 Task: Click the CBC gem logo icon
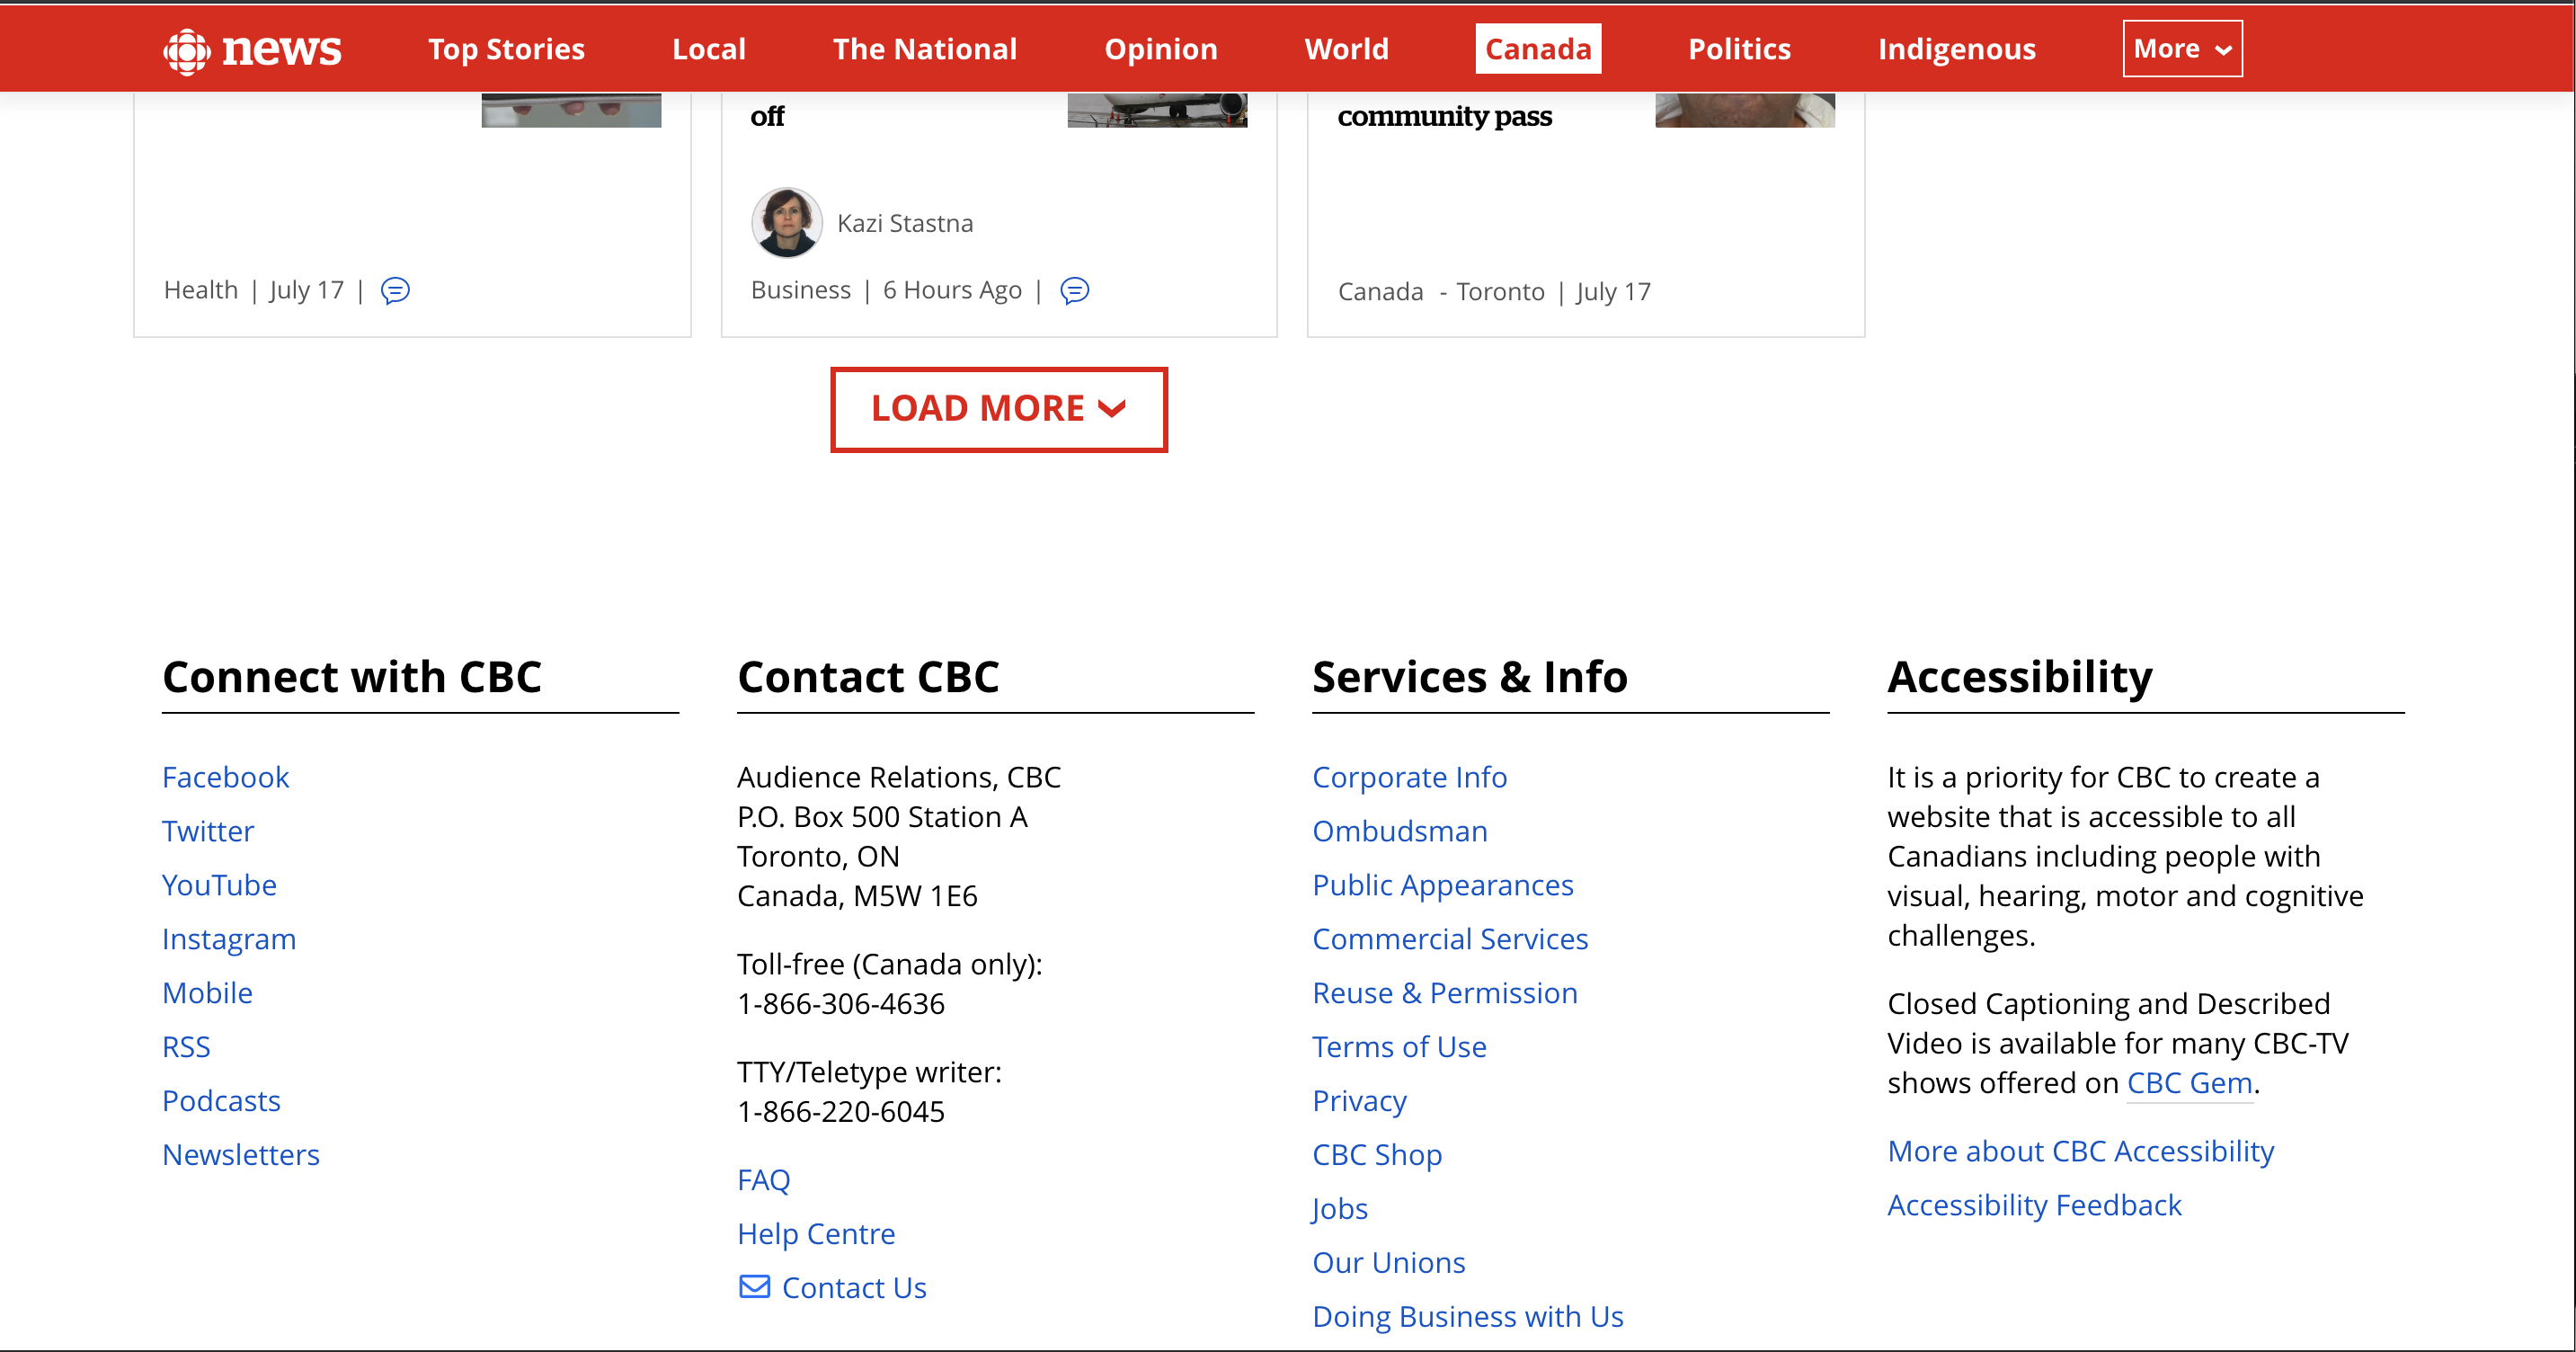pos(187,50)
